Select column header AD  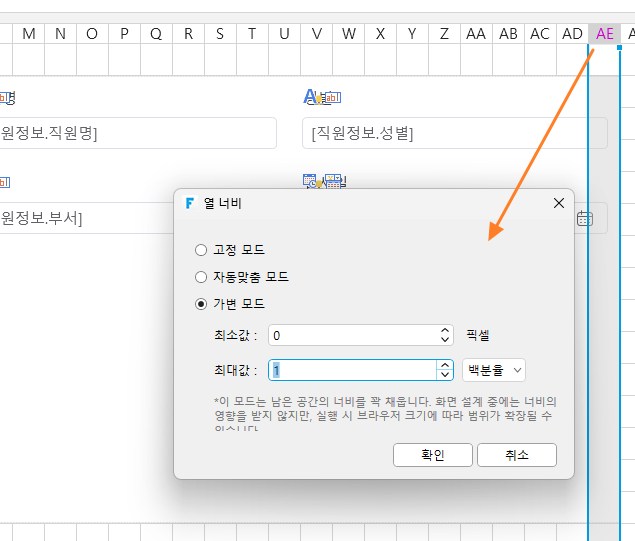[572, 34]
